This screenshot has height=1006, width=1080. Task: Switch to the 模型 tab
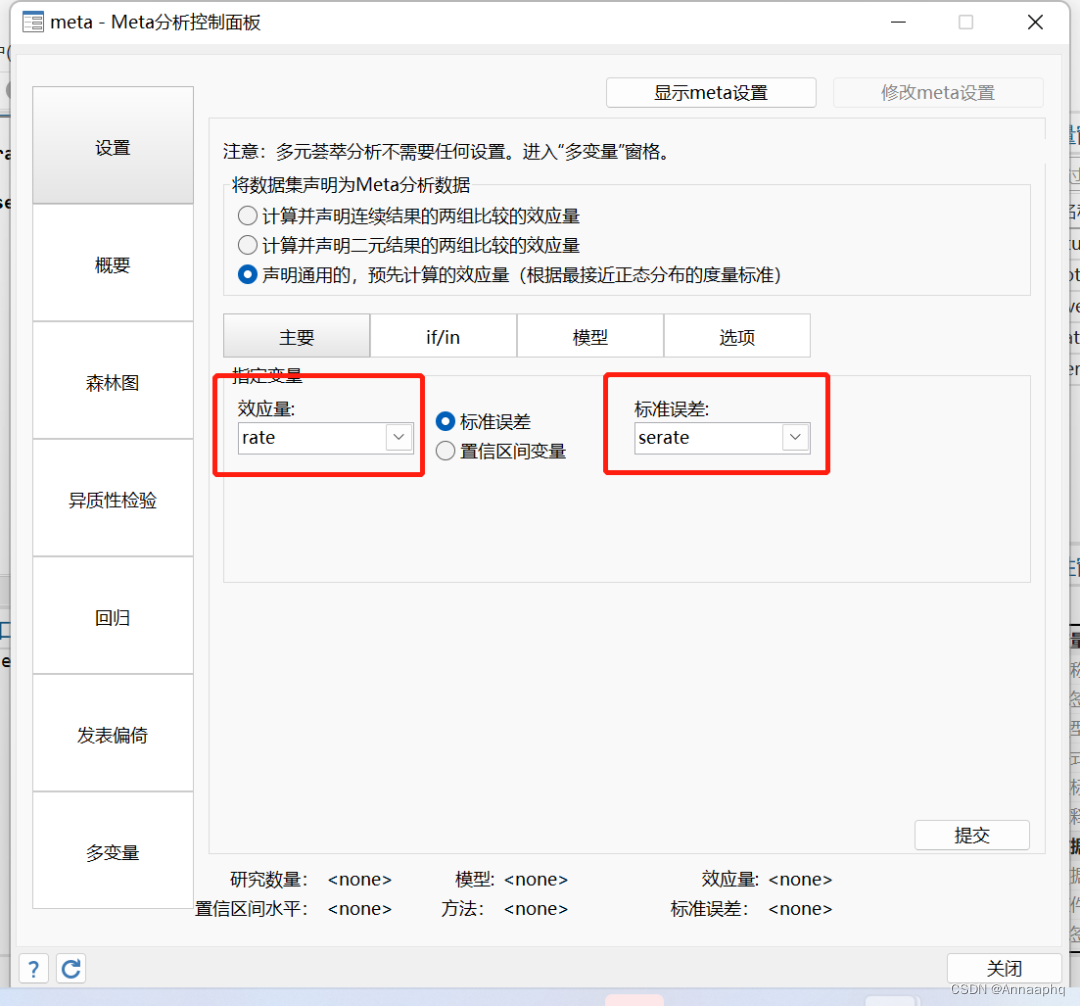[x=590, y=335]
